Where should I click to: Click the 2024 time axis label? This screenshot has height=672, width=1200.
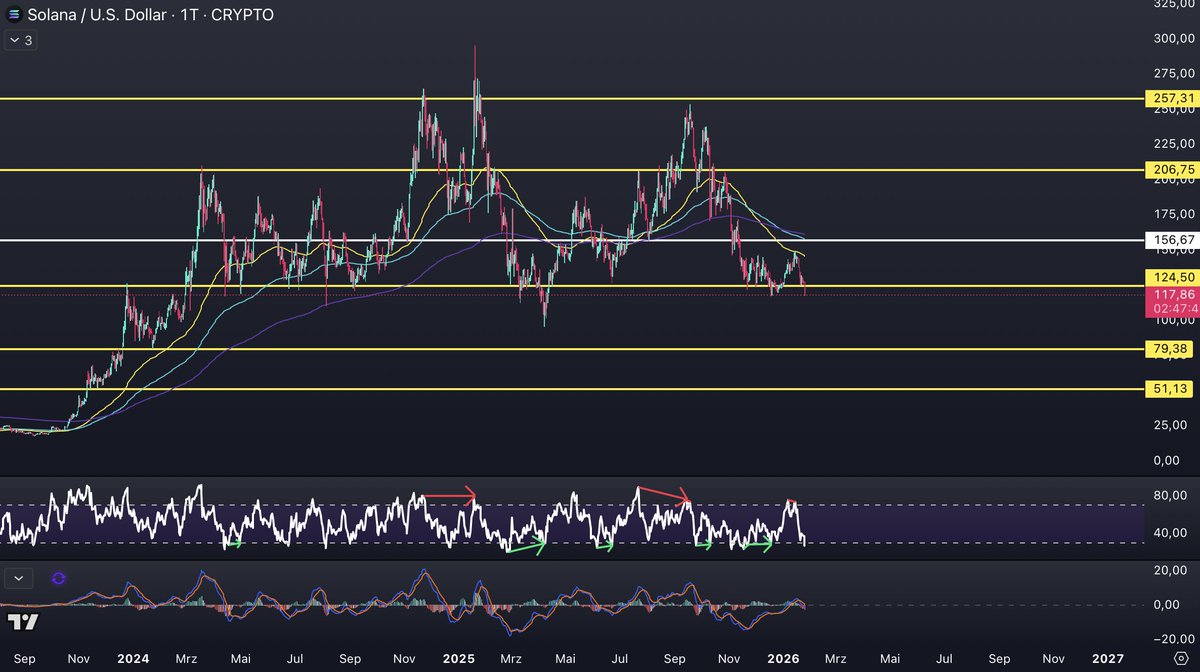133,659
